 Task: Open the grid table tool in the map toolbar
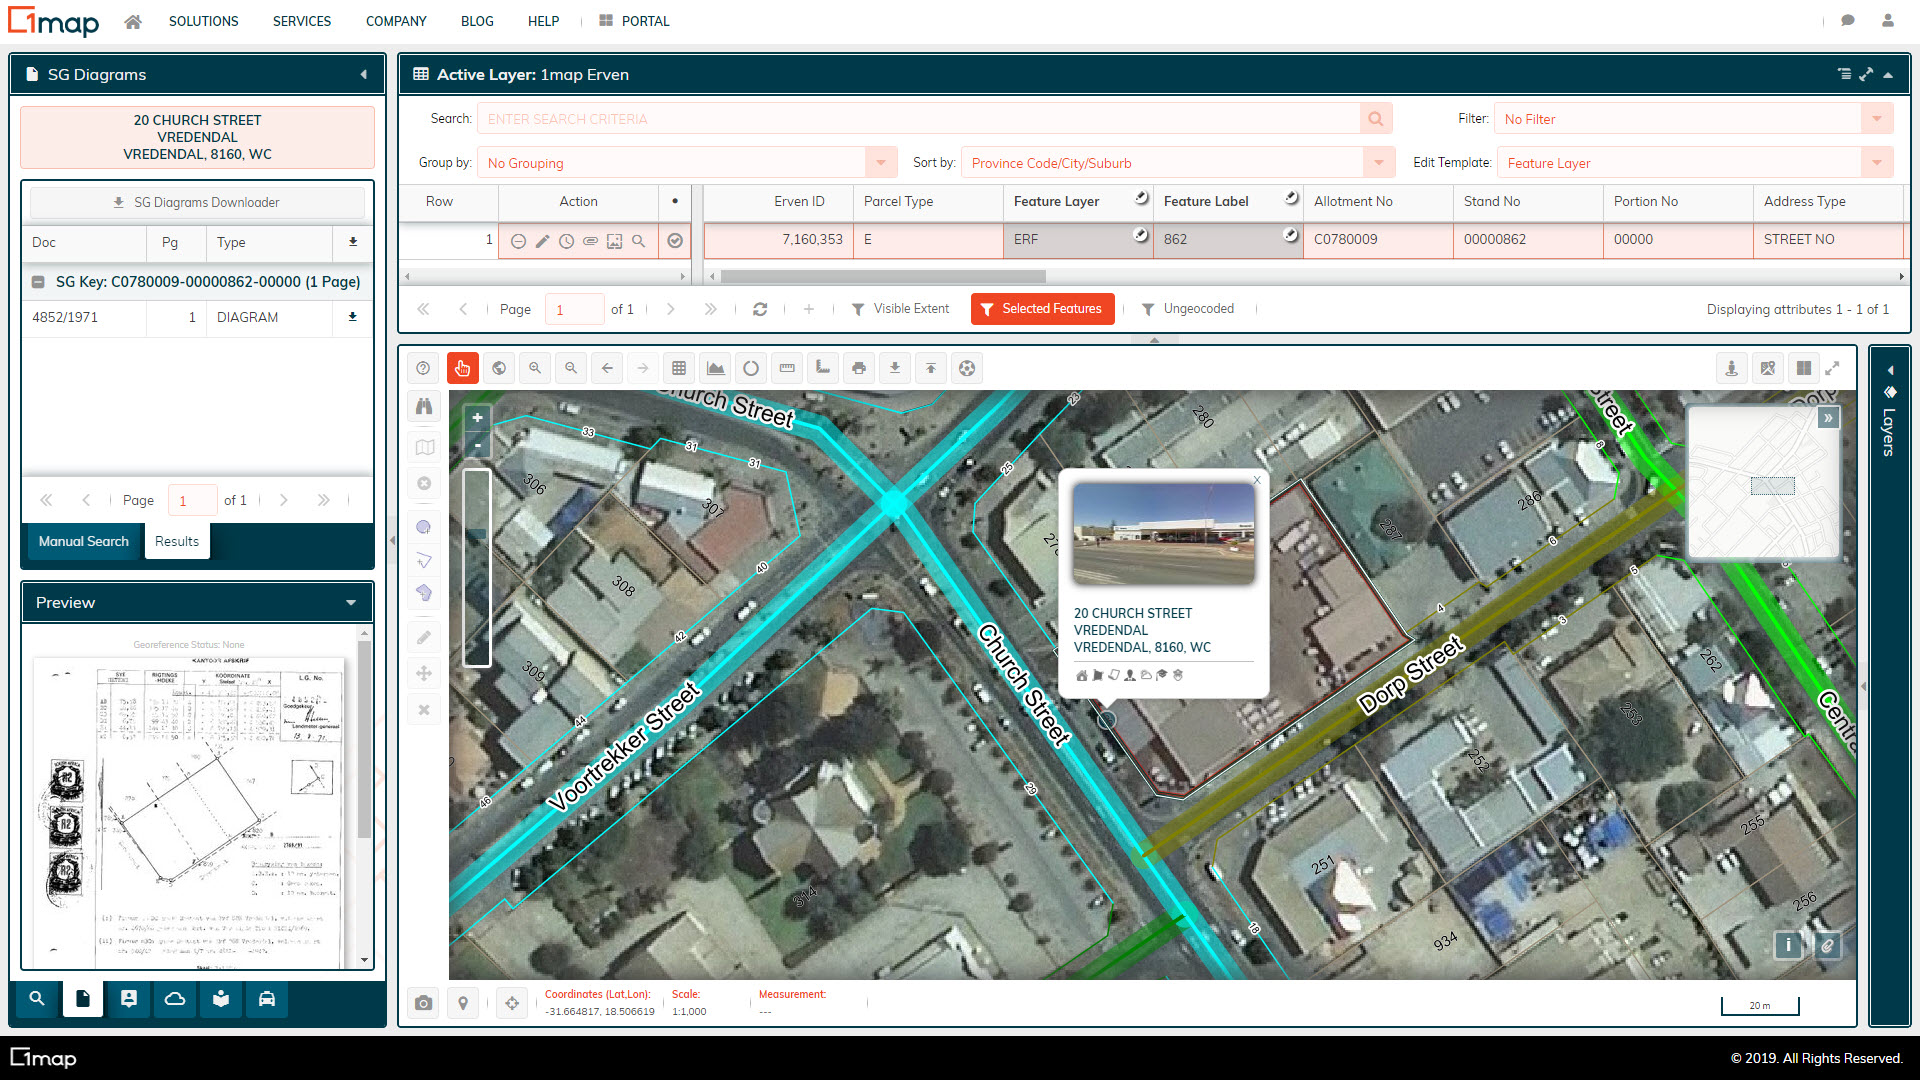[679, 368]
